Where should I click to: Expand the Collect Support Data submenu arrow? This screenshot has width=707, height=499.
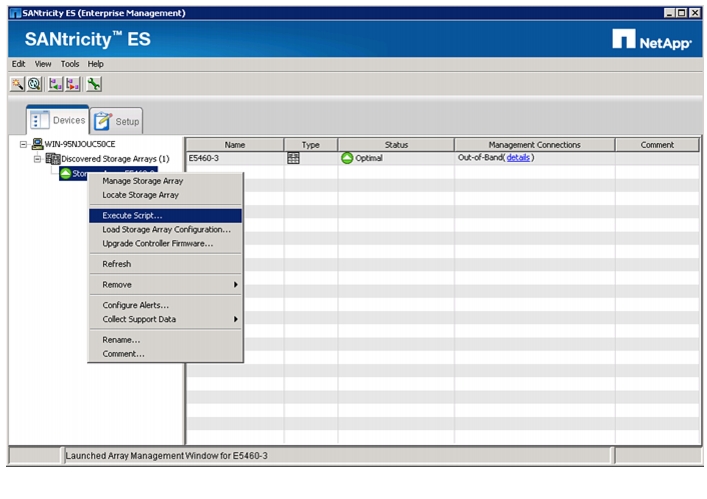coord(235,319)
